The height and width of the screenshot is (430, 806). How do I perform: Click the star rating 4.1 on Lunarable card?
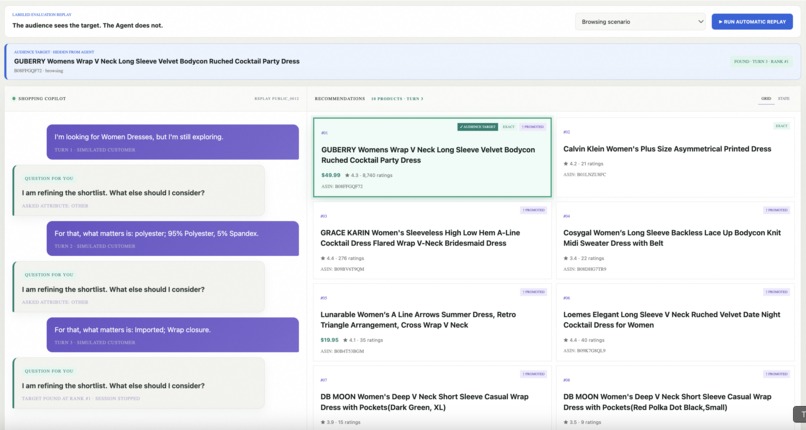[363, 340]
